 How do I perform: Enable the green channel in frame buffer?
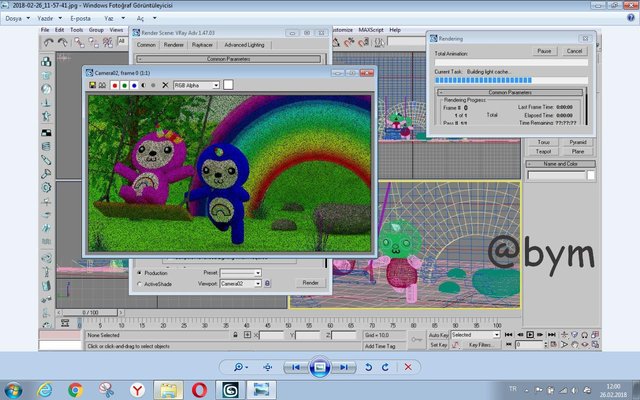click(123, 86)
